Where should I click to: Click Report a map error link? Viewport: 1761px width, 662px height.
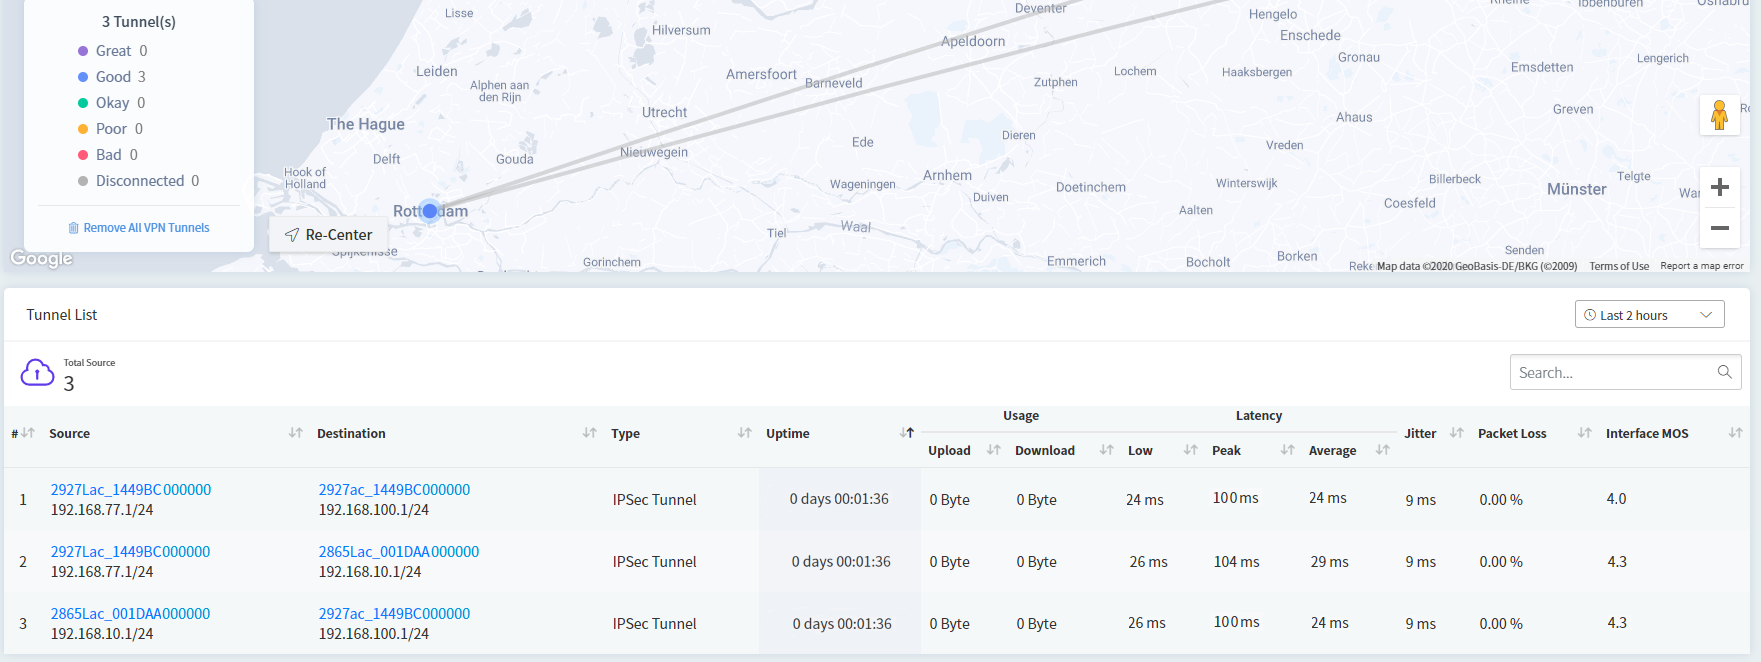pos(1702,266)
